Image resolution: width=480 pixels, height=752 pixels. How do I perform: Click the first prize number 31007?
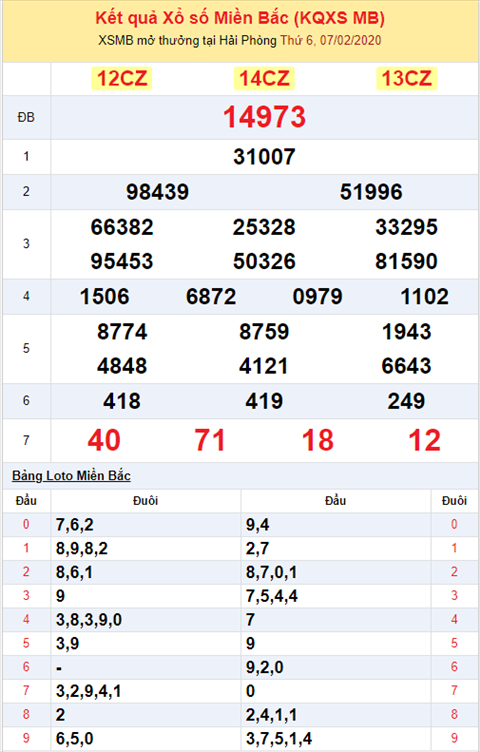click(264, 157)
